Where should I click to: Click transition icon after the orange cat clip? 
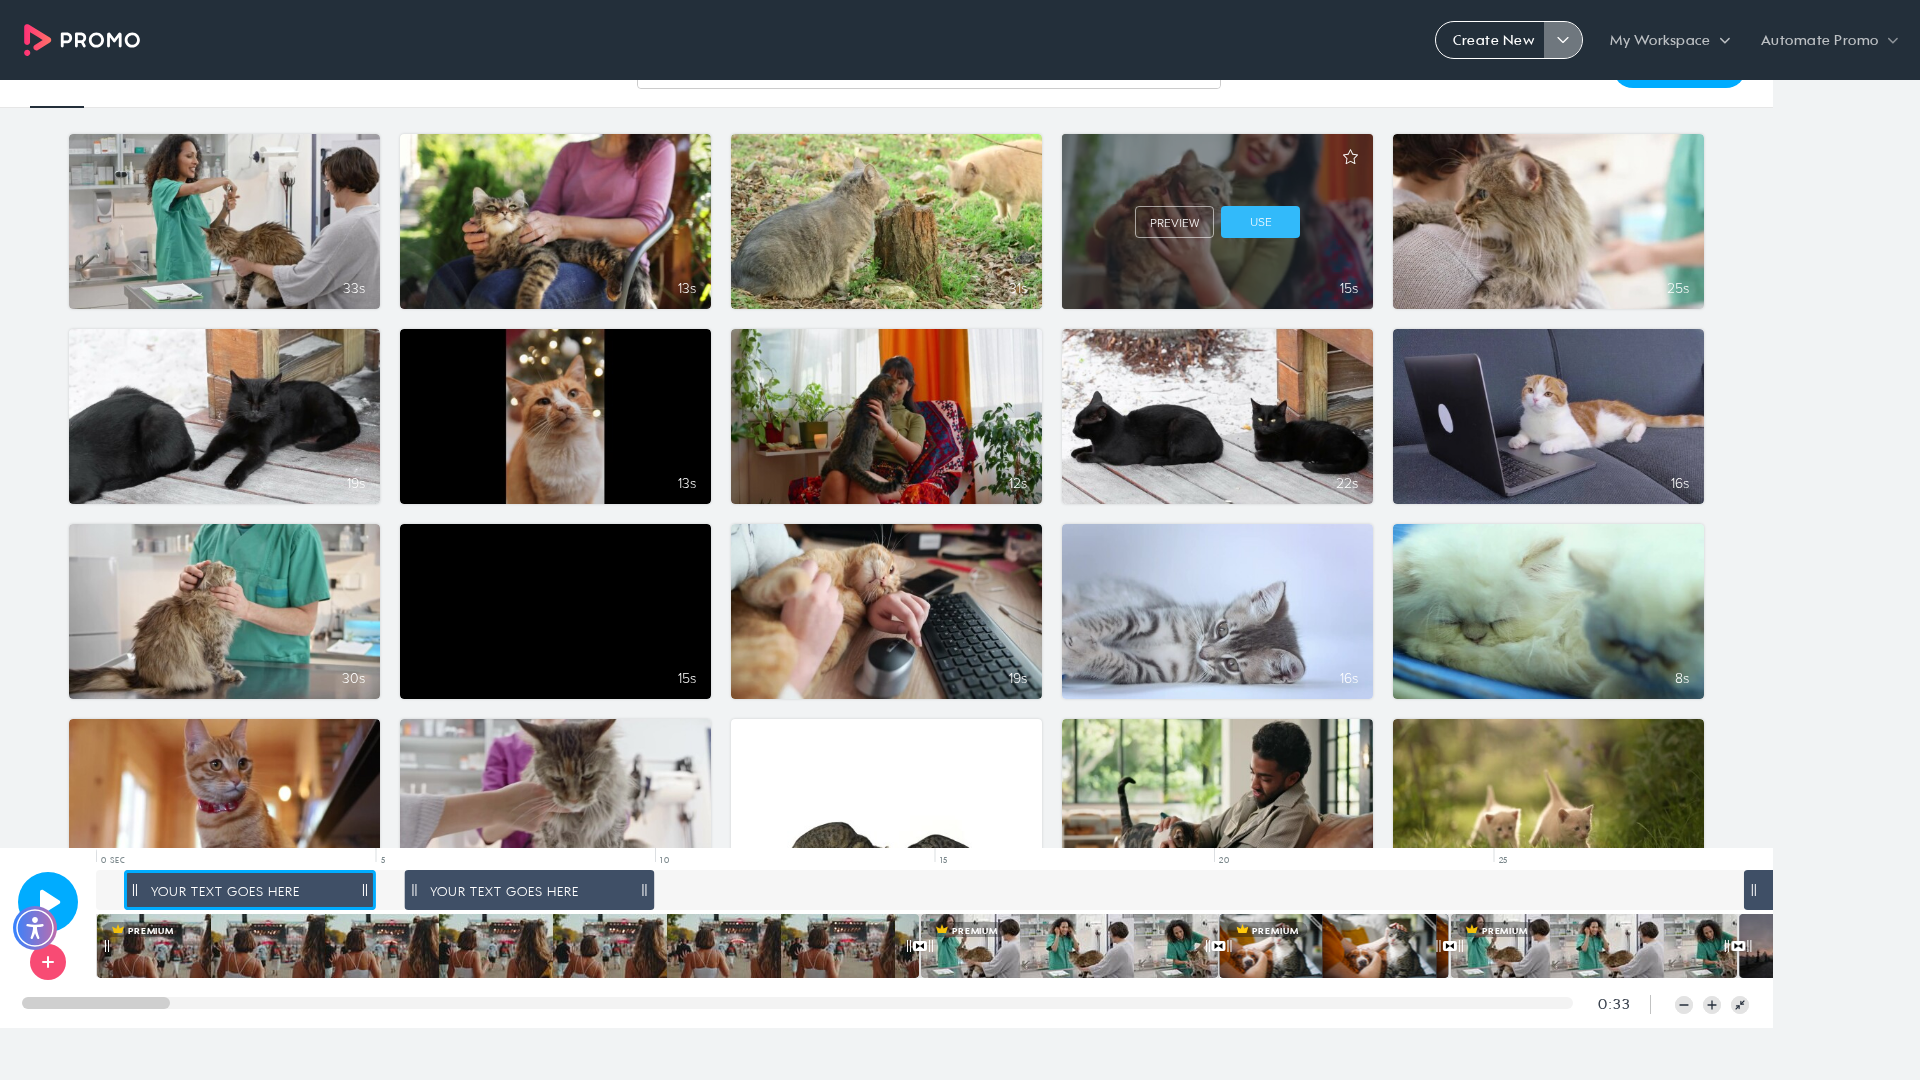1450,946
